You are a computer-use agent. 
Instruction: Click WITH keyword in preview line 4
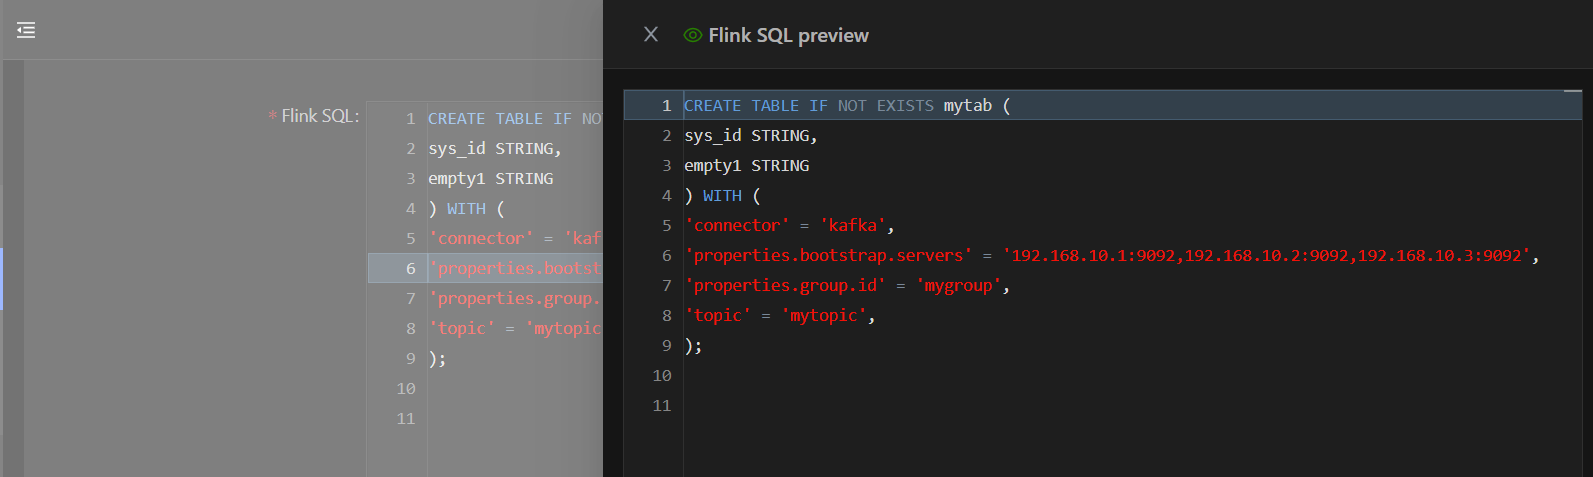(722, 196)
